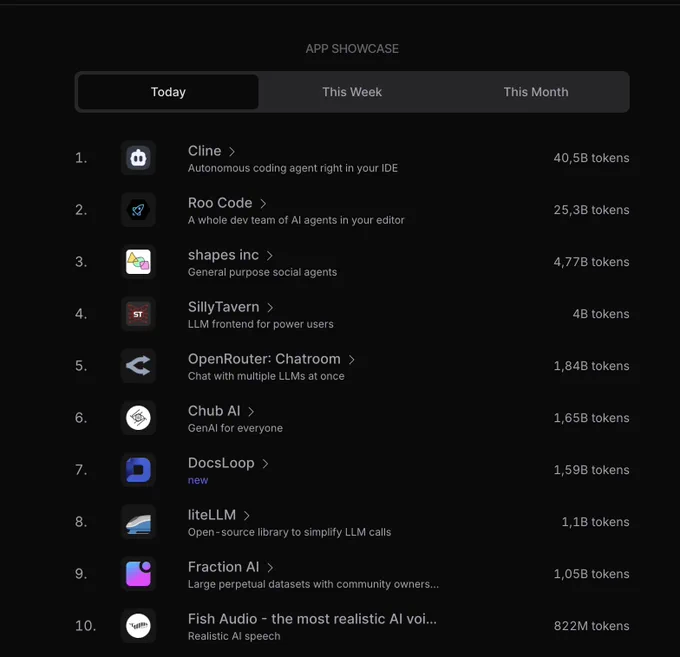Image resolution: width=680 pixels, height=657 pixels.
Task: Open the chevron next to Fraction AI
Action: (x=270, y=568)
